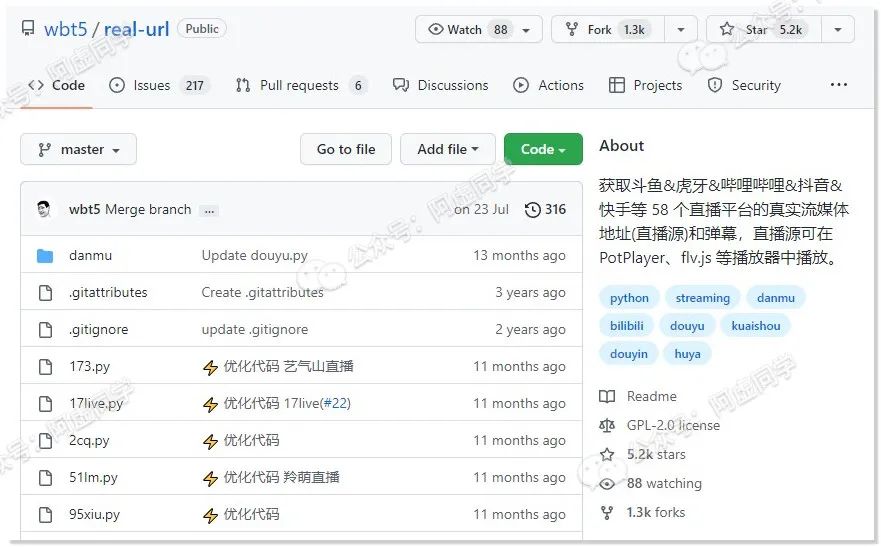
Task: Select the python topic tag
Action: point(629,298)
